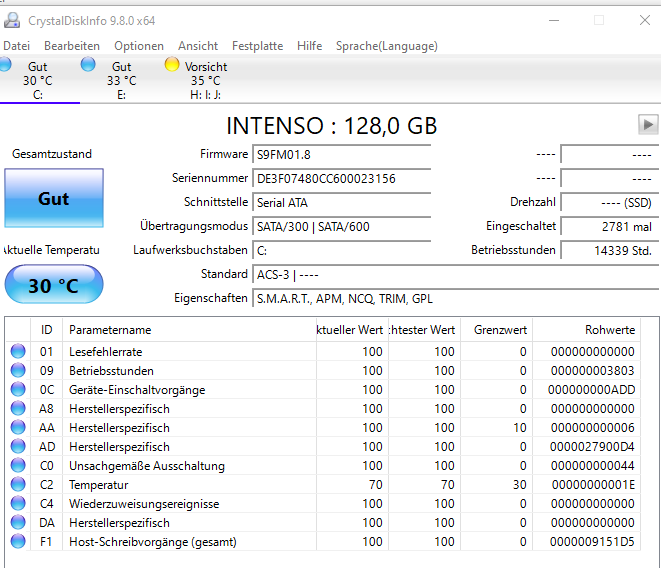The width and height of the screenshot is (661, 568).
Task: Open the Optionen menu
Action: pyautogui.click(x=139, y=46)
